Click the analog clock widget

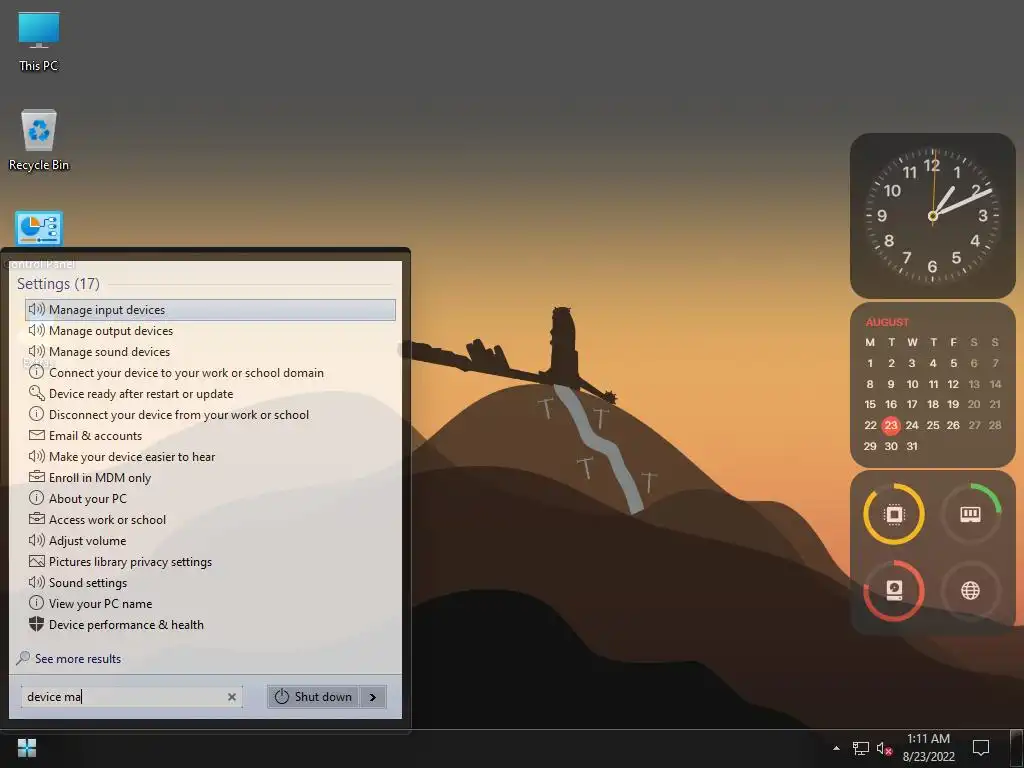[x=933, y=216]
